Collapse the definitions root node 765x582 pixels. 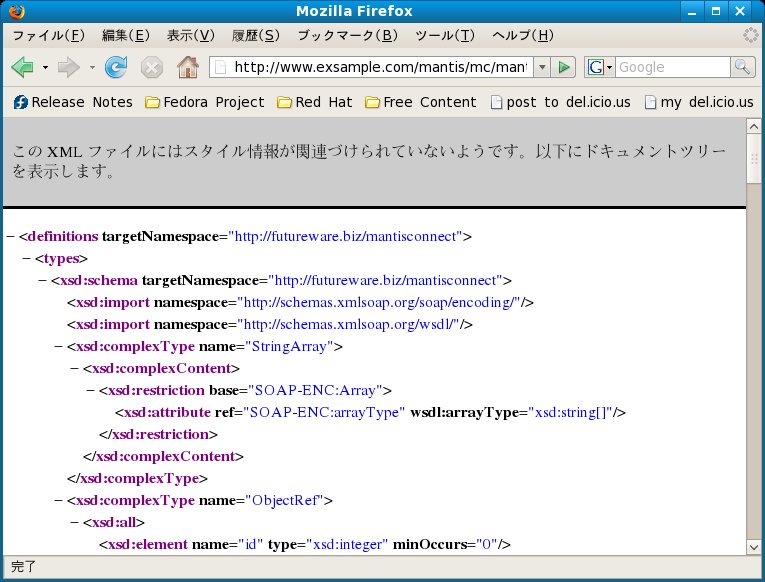click(11, 237)
